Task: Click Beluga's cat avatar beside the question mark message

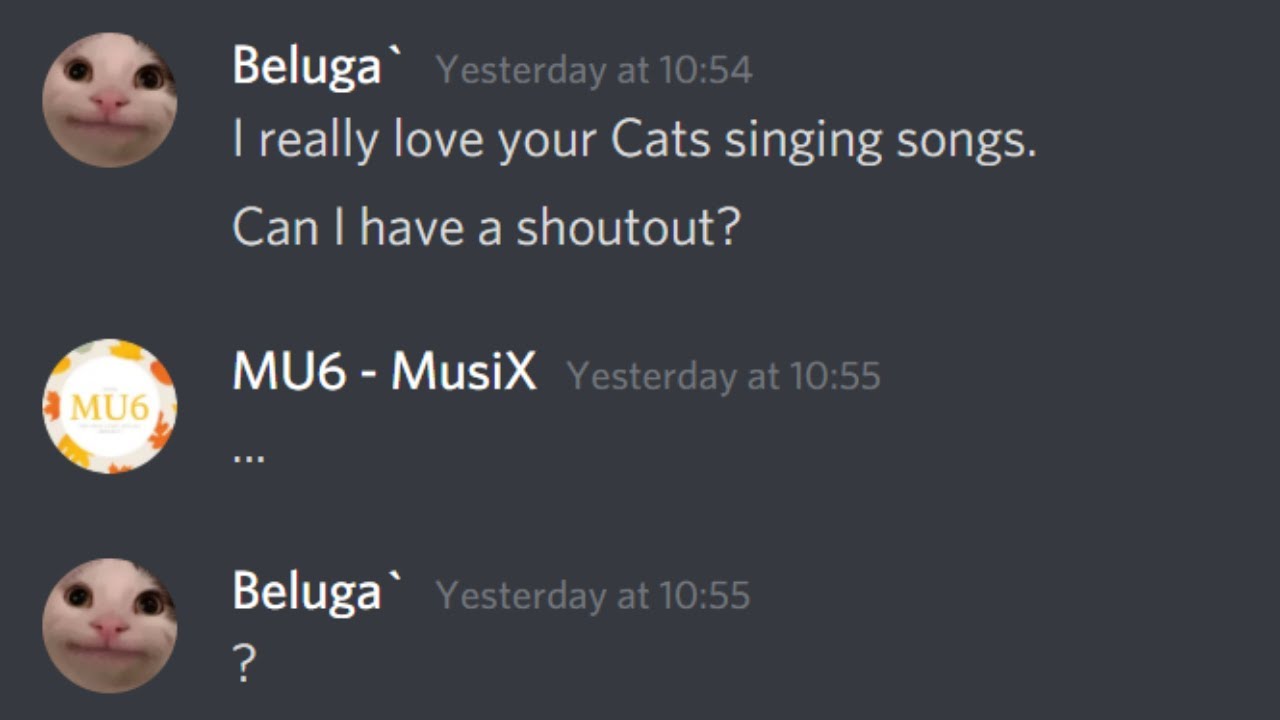Action: click(110, 625)
